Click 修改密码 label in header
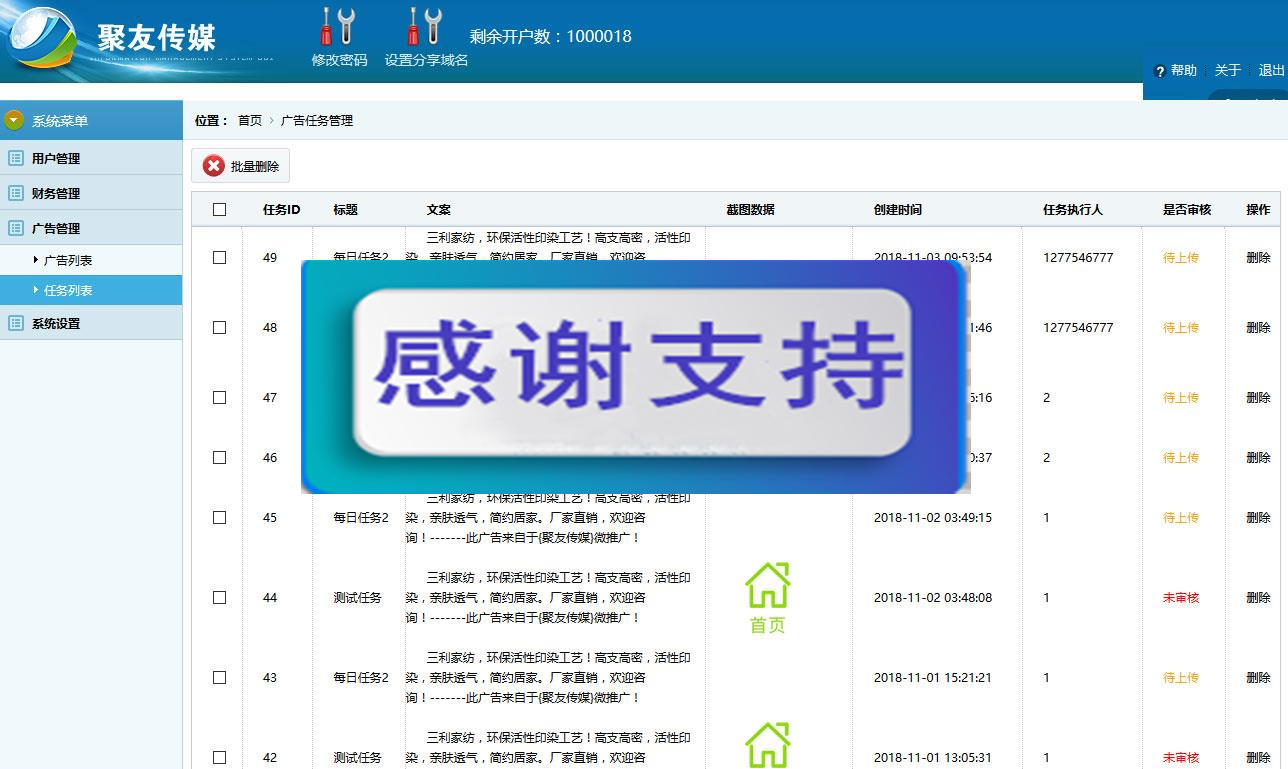 coord(339,60)
